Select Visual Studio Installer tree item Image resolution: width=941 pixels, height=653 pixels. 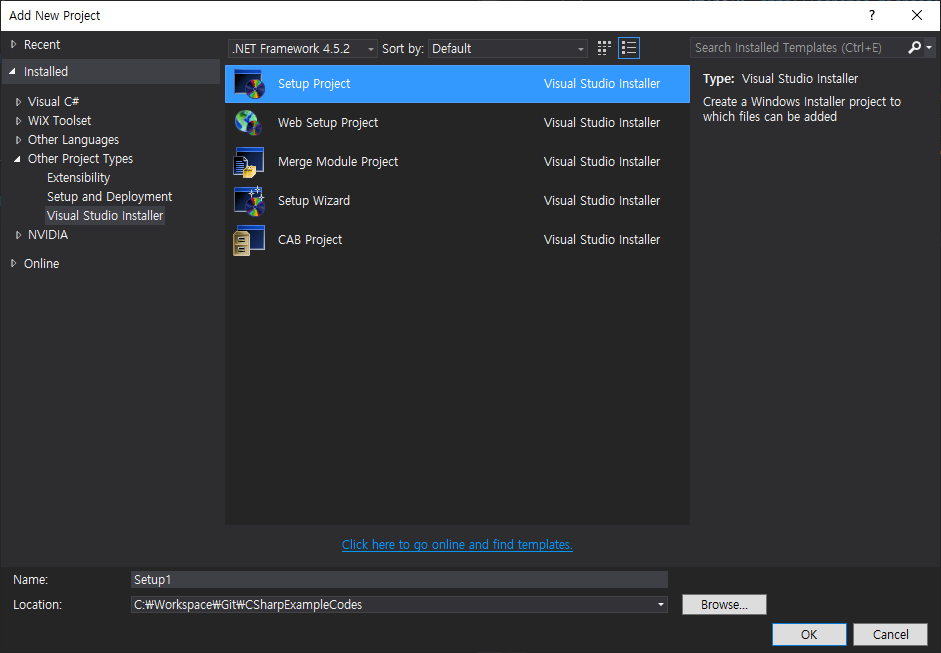105,215
